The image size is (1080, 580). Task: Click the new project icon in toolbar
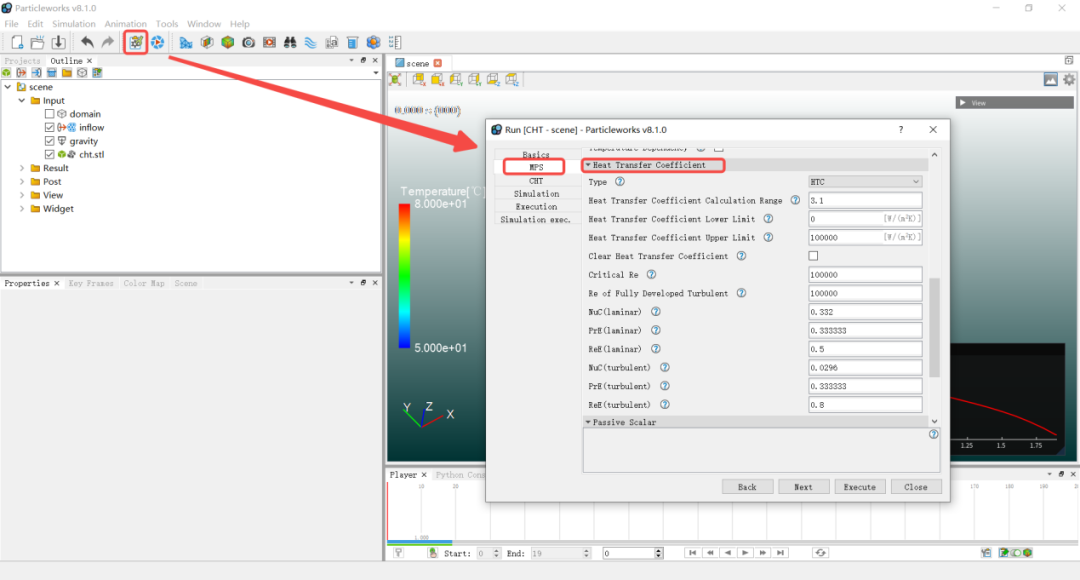pos(17,42)
